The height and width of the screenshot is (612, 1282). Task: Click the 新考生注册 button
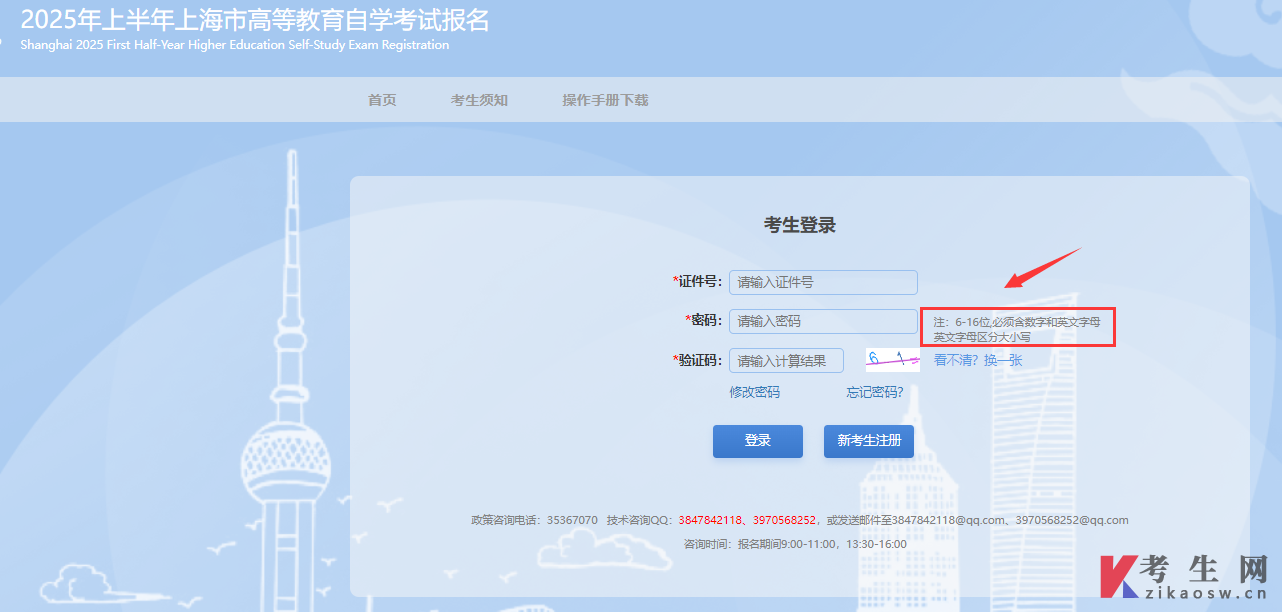coord(869,441)
